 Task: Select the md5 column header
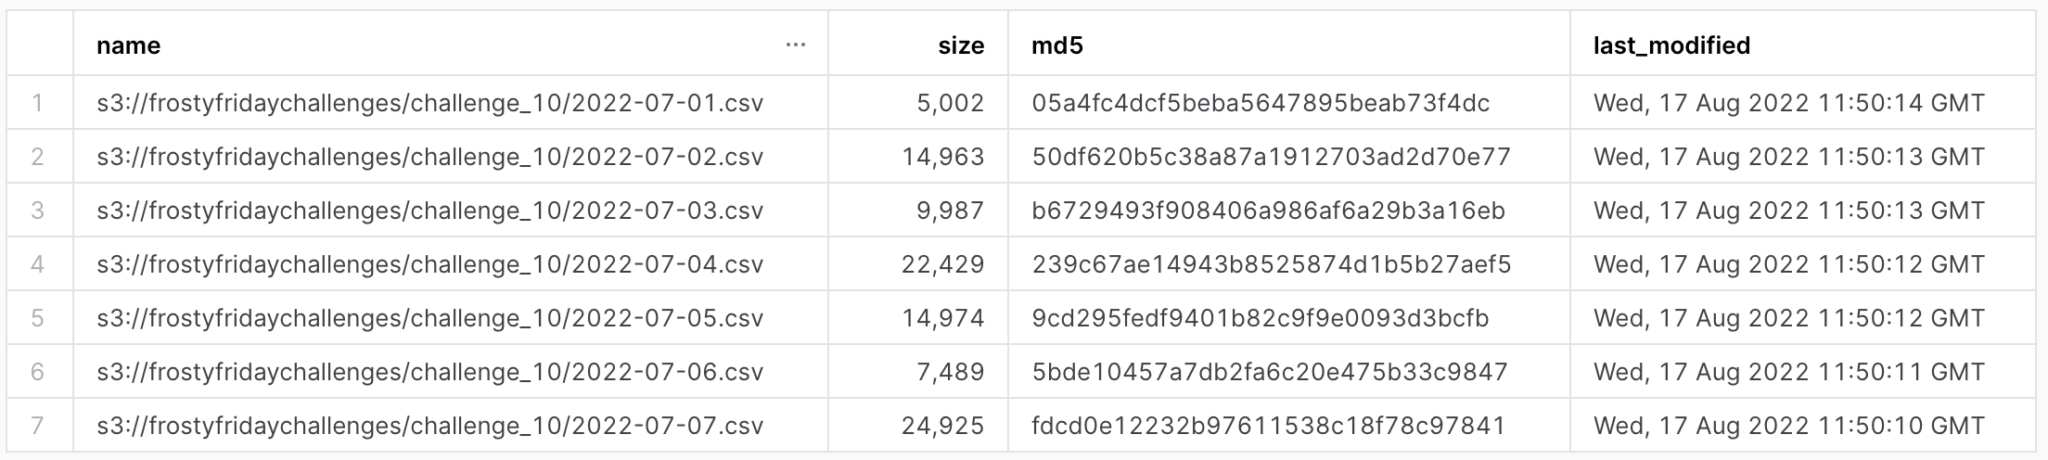click(x=1057, y=45)
